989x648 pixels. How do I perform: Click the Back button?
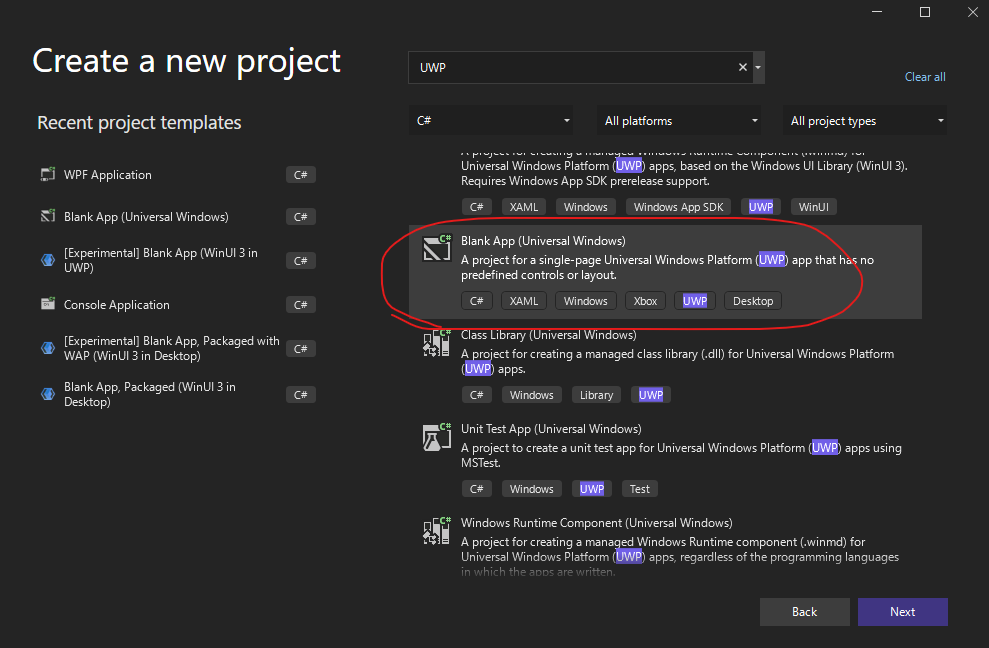(804, 611)
